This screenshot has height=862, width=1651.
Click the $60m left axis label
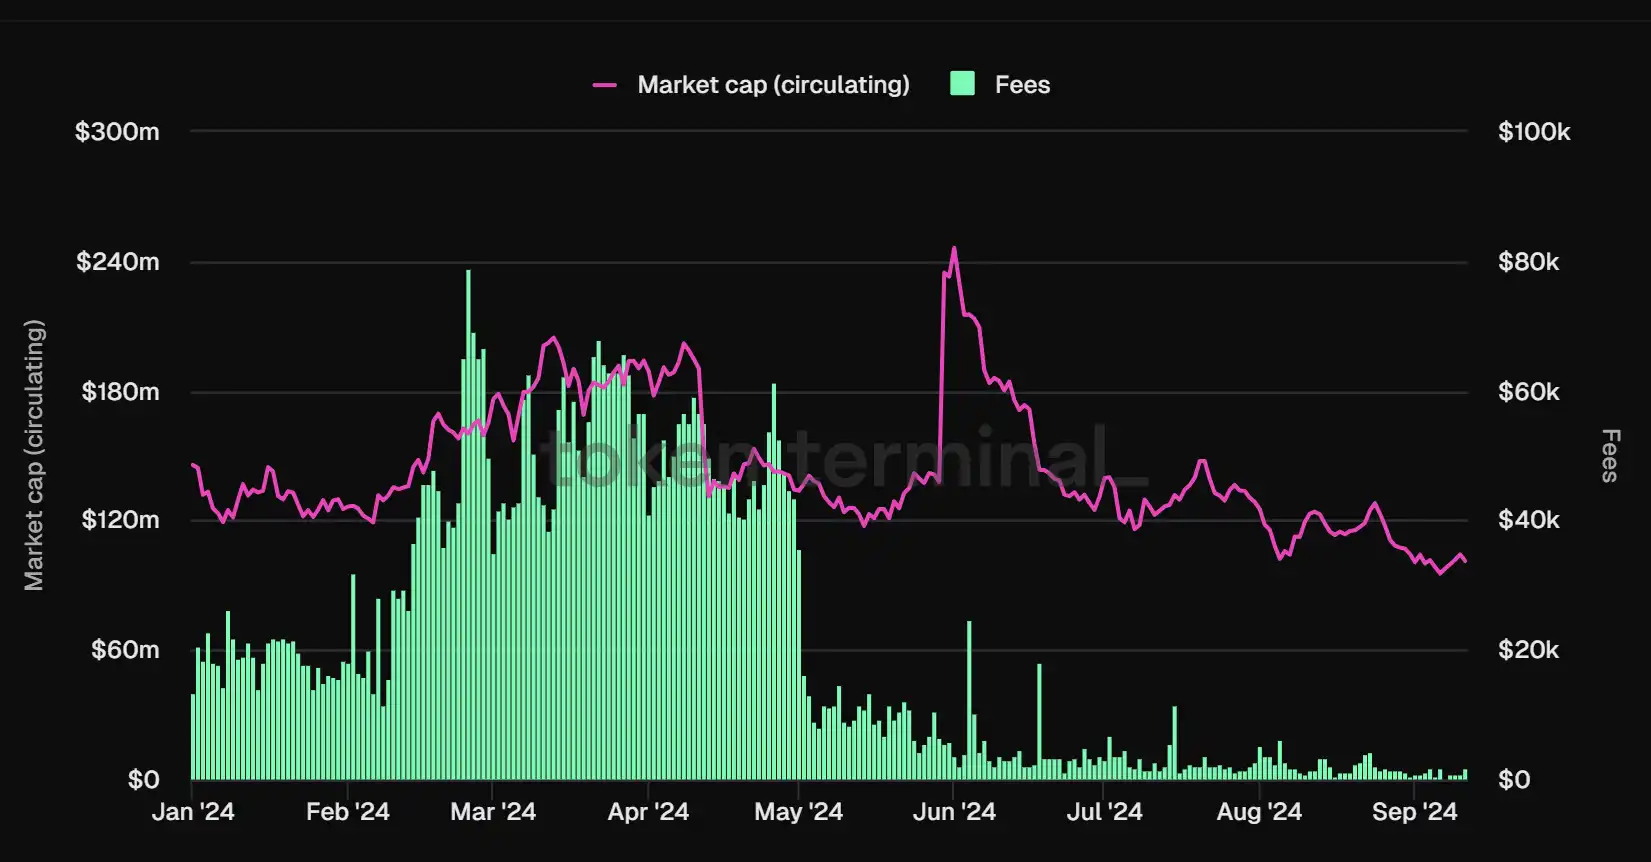coord(125,650)
